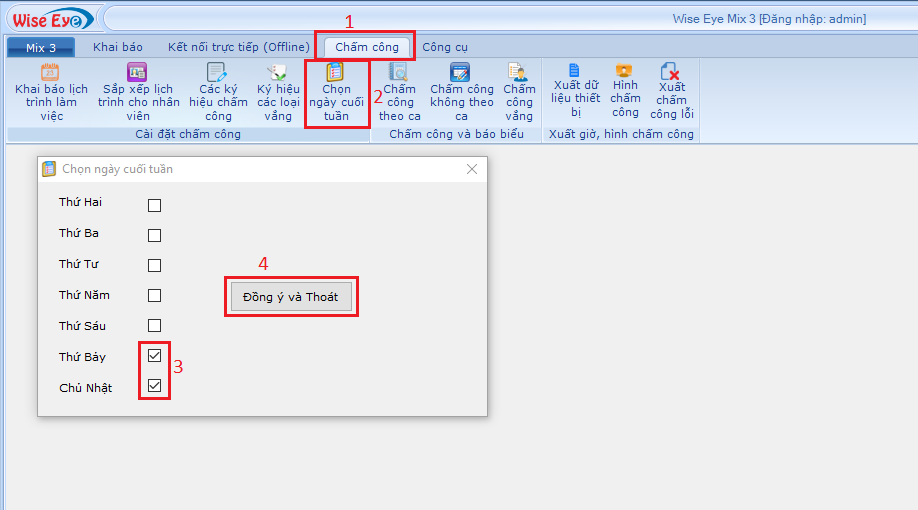Image resolution: width=918 pixels, height=510 pixels.
Task: Open Khai báo lịch trình làm việc icon
Action: pos(51,74)
